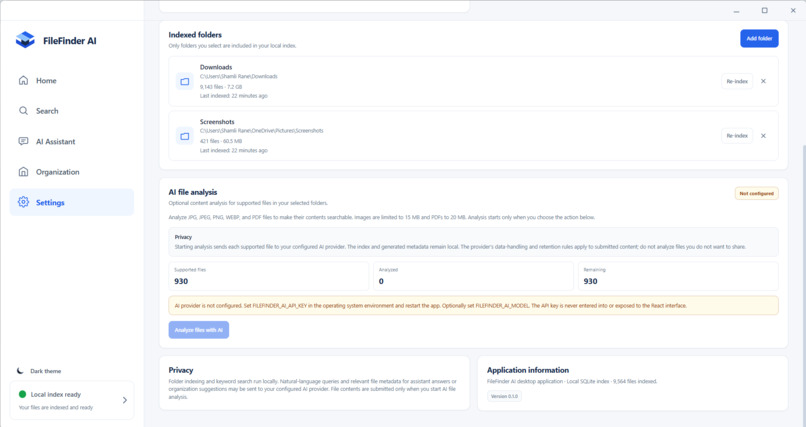Remove the Screenshots folder with X
This screenshot has width=806, height=427.
coord(763,136)
